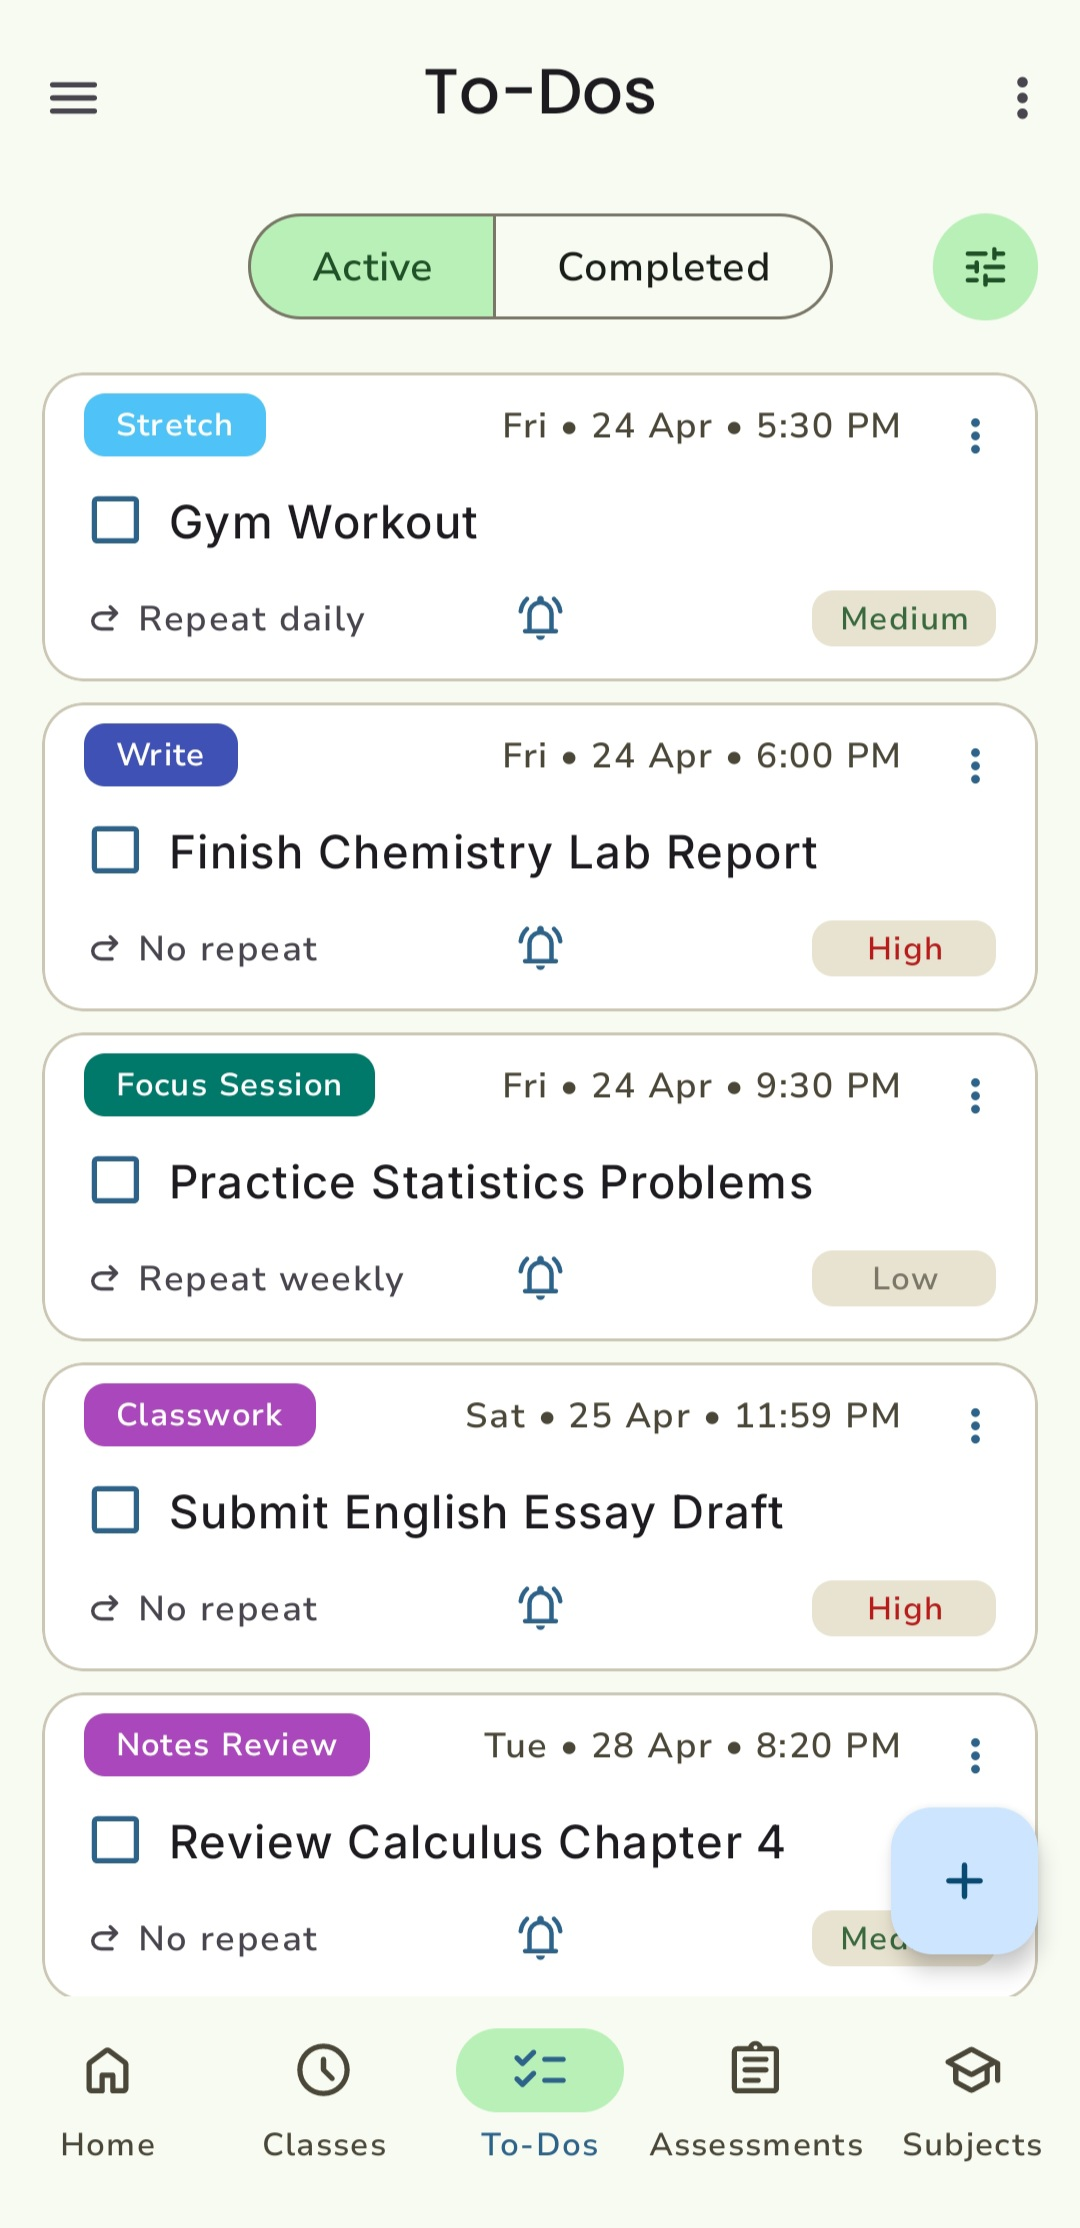The width and height of the screenshot is (1080, 2228).
Task: Select the Active tab
Action: click(x=372, y=267)
